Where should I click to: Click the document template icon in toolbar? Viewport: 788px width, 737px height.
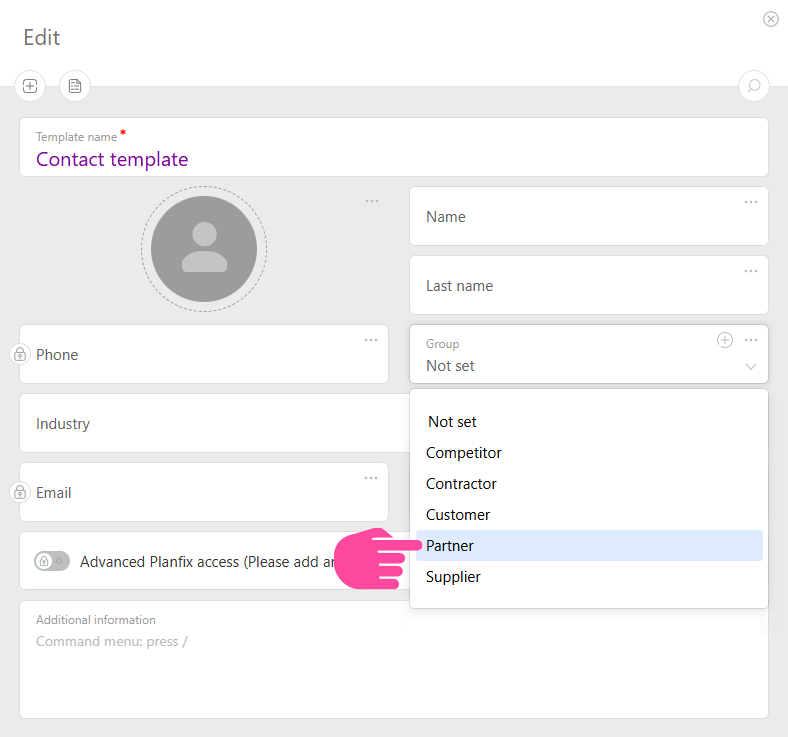(x=75, y=86)
